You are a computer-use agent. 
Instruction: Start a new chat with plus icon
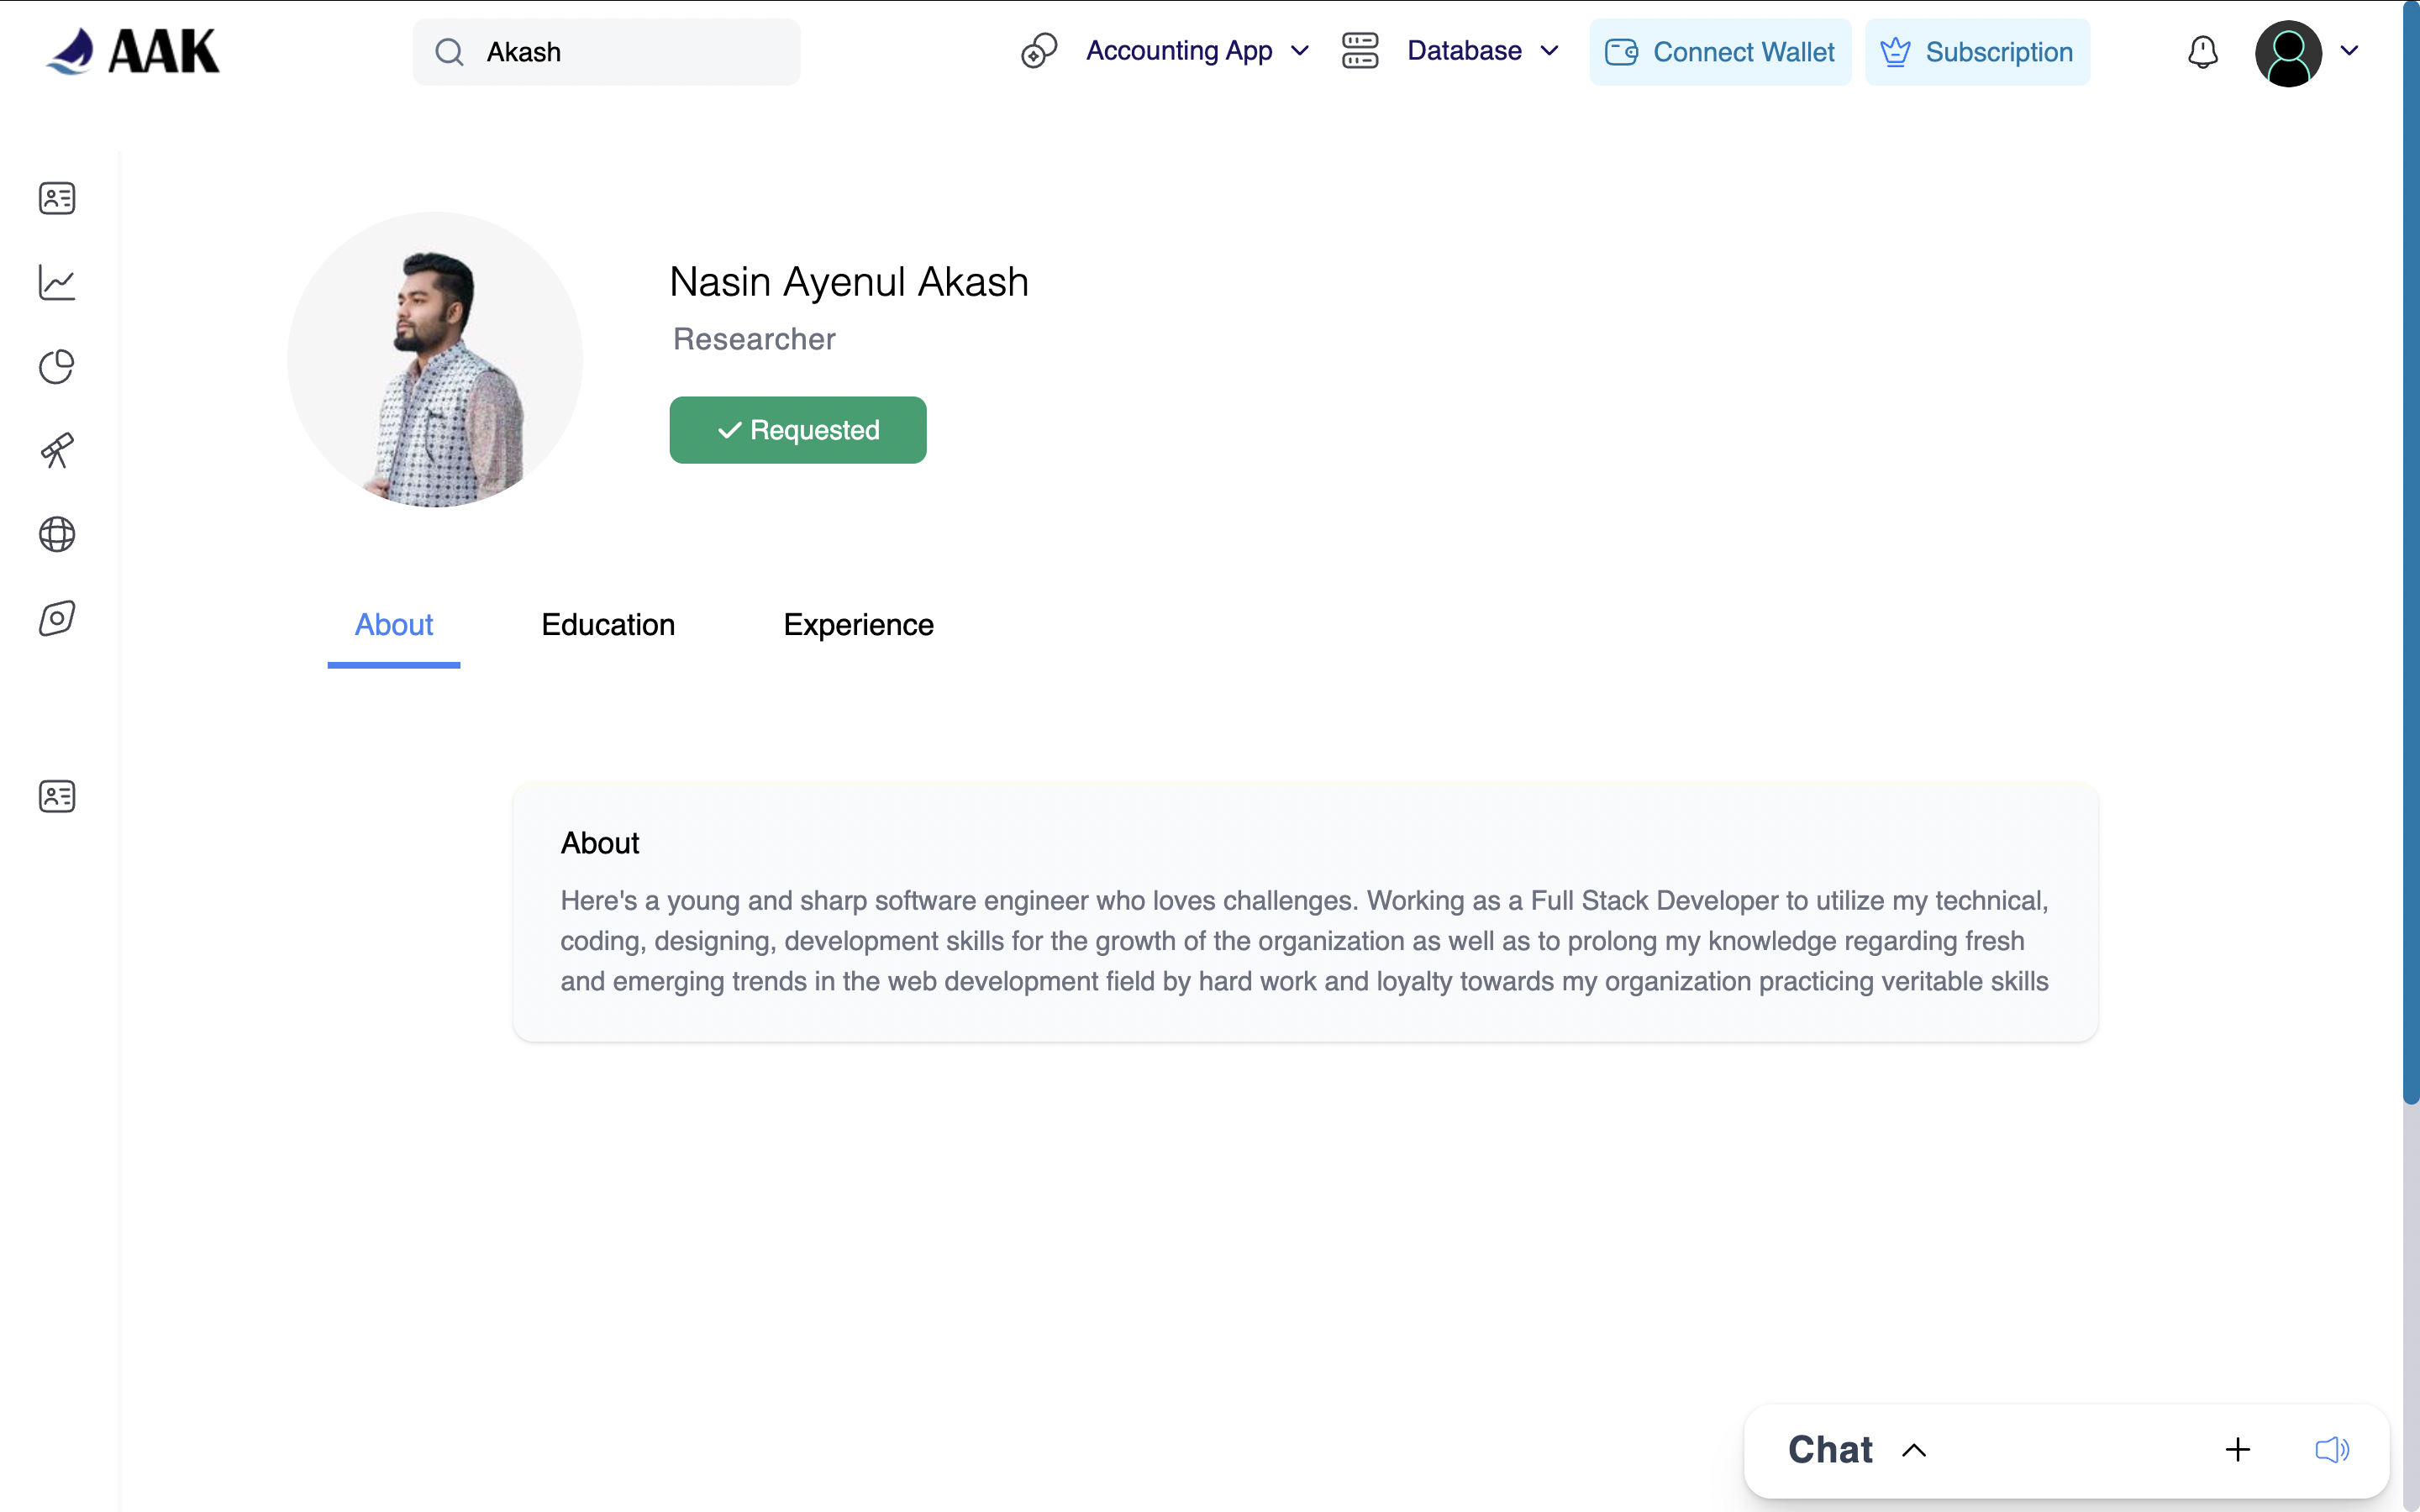[x=2238, y=1450]
